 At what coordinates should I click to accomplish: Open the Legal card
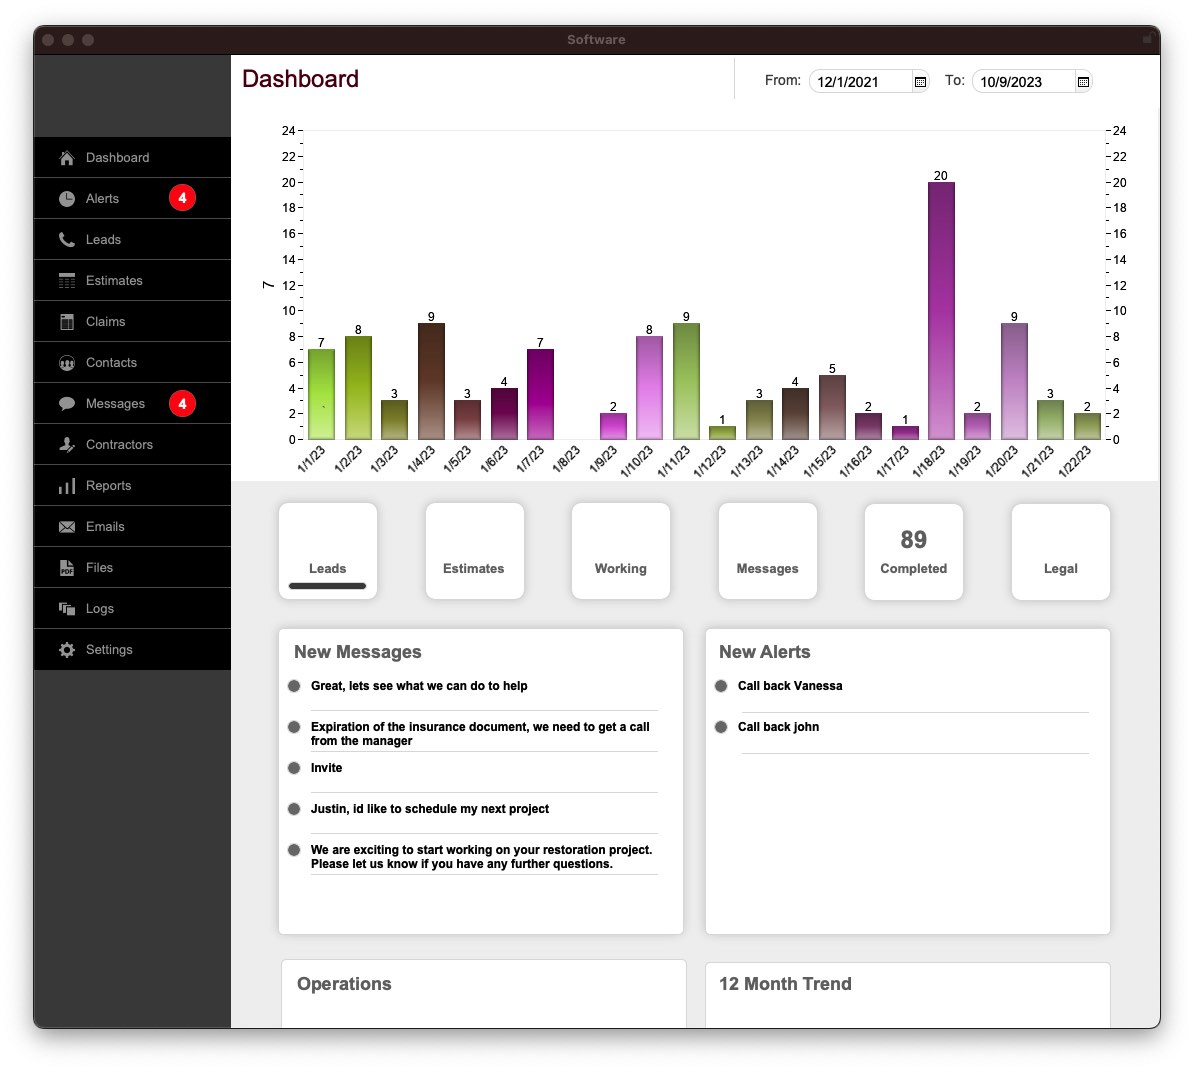click(x=1060, y=552)
